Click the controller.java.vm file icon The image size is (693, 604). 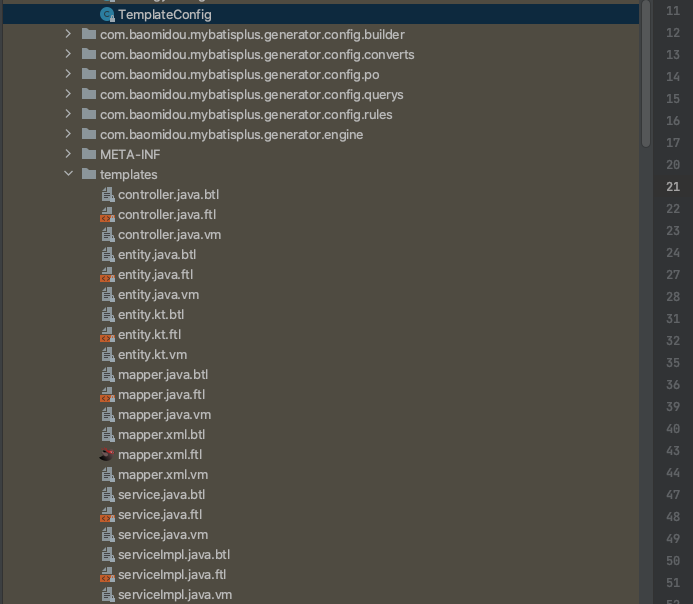108,235
